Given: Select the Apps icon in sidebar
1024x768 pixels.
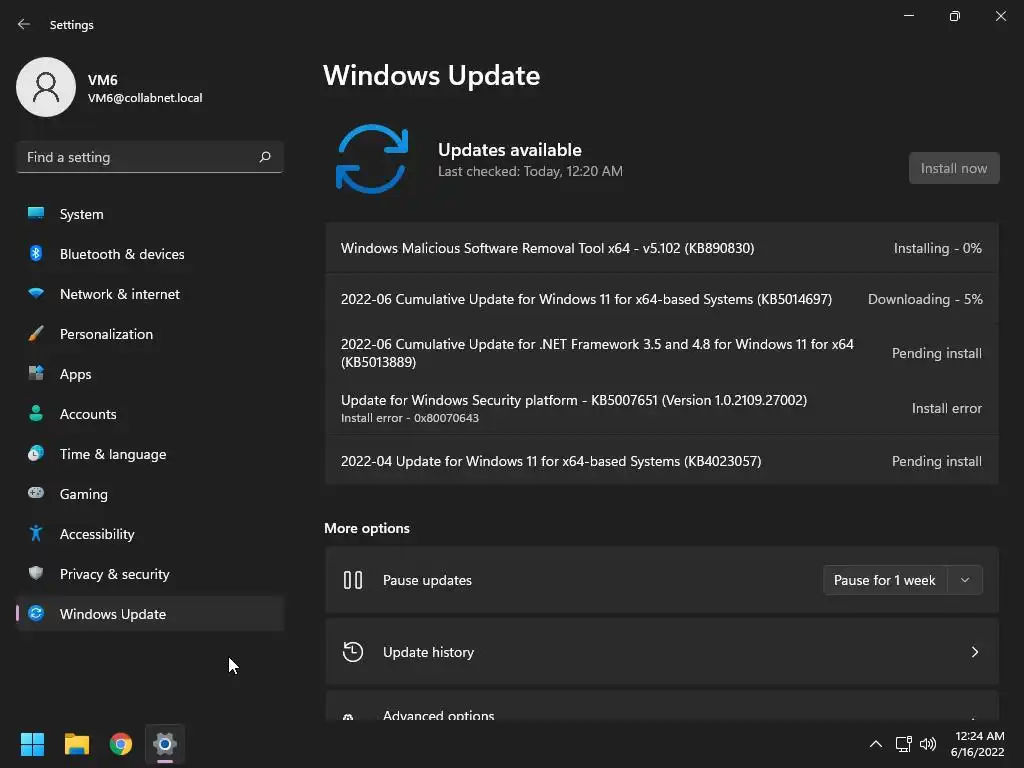Looking at the screenshot, I should pyautogui.click(x=36, y=374).
